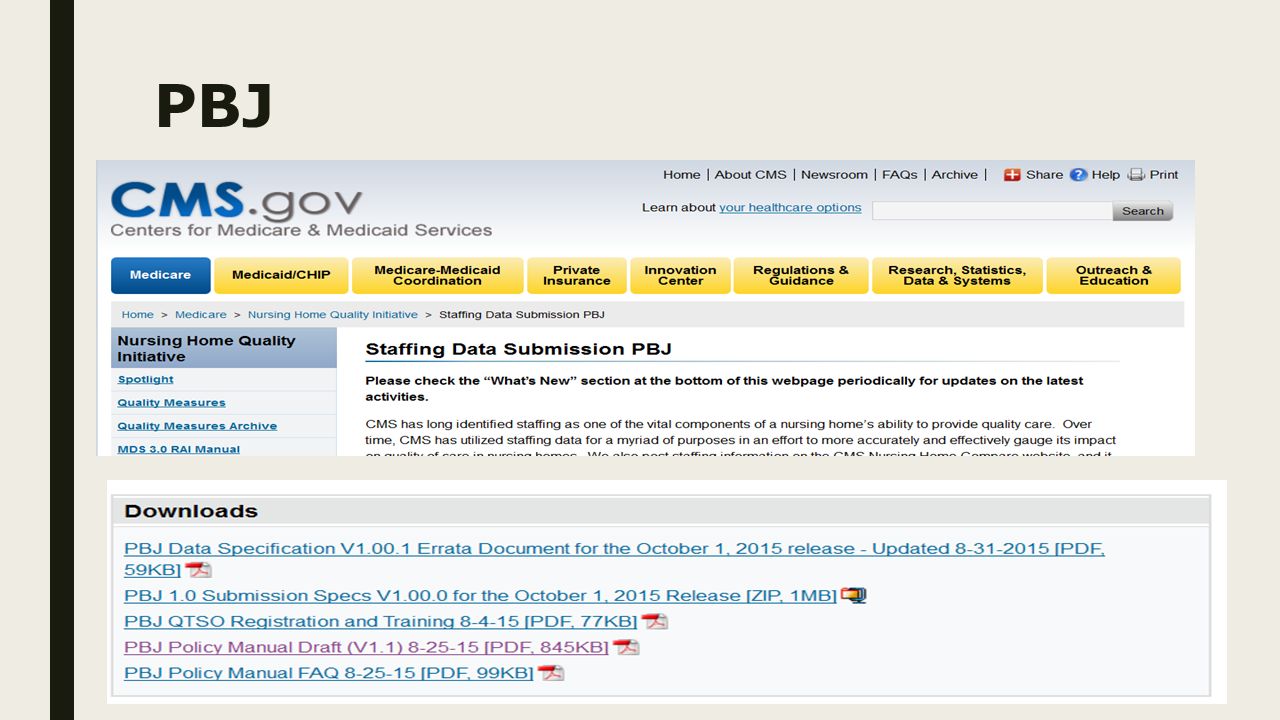Open MDS 3.0 RAI Manual link
Screen dimensions: 1280x720
click(178, 449)
